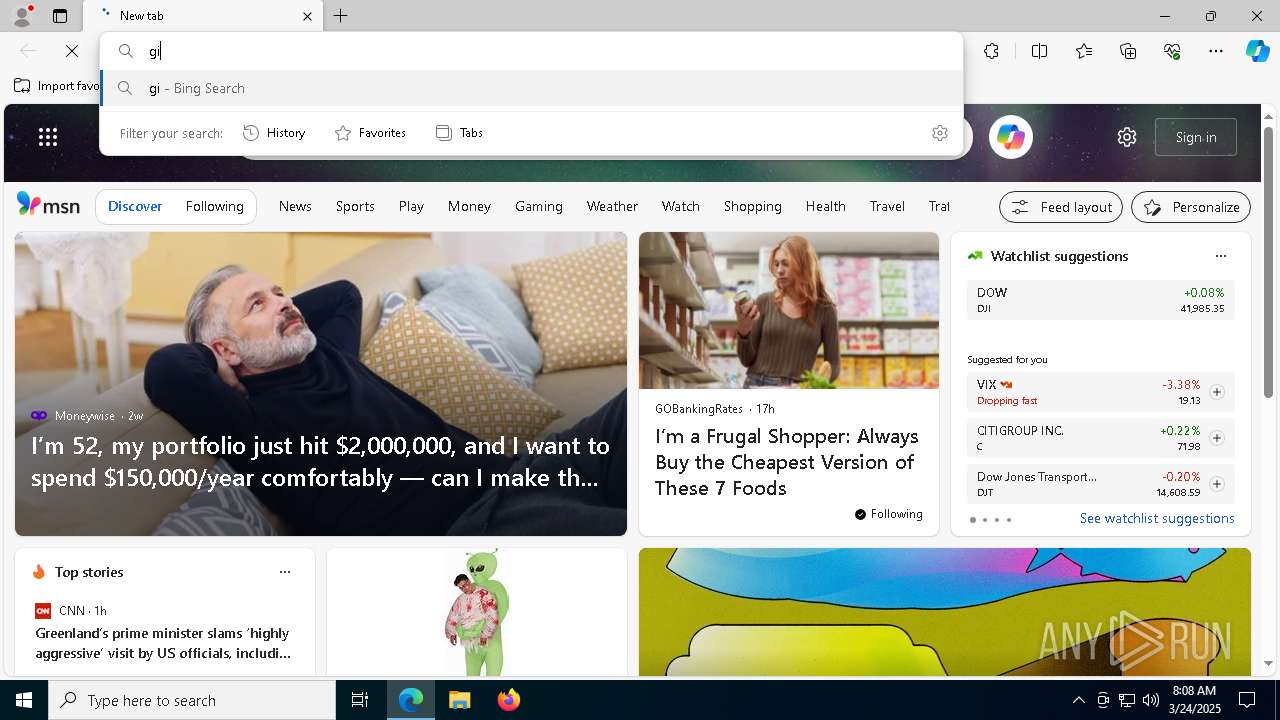
Task: Open a new tab with the plus button
Action: (341, 16)
